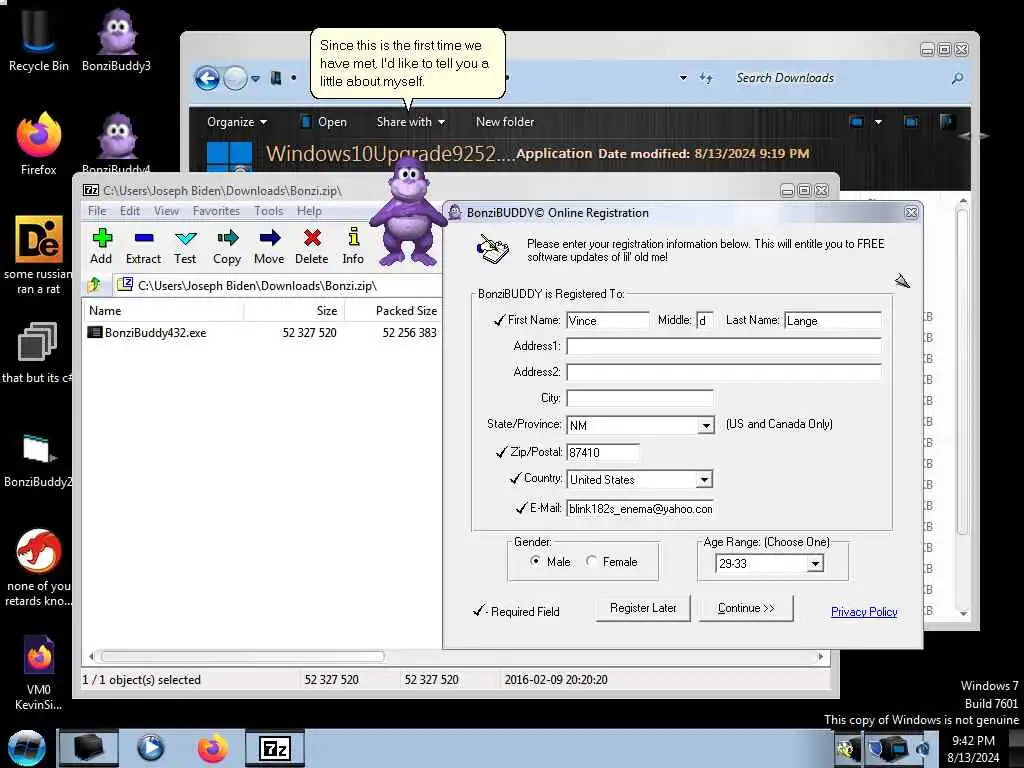Click the E-Mail input field
This screenshot has width=1024, height=768.
pos(640,509)
